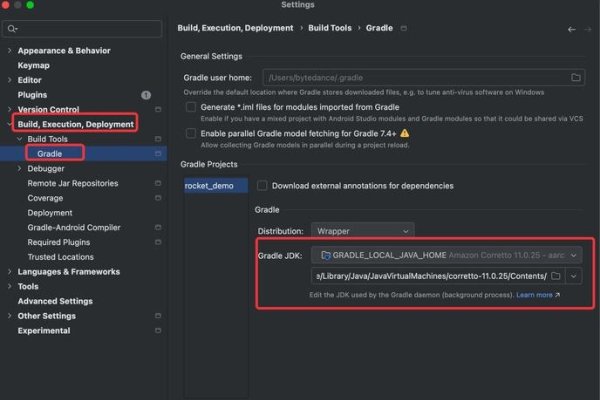Click project-level icon next to Gradle breadcrumb
The image size is (600, 400).
(404, 28)
